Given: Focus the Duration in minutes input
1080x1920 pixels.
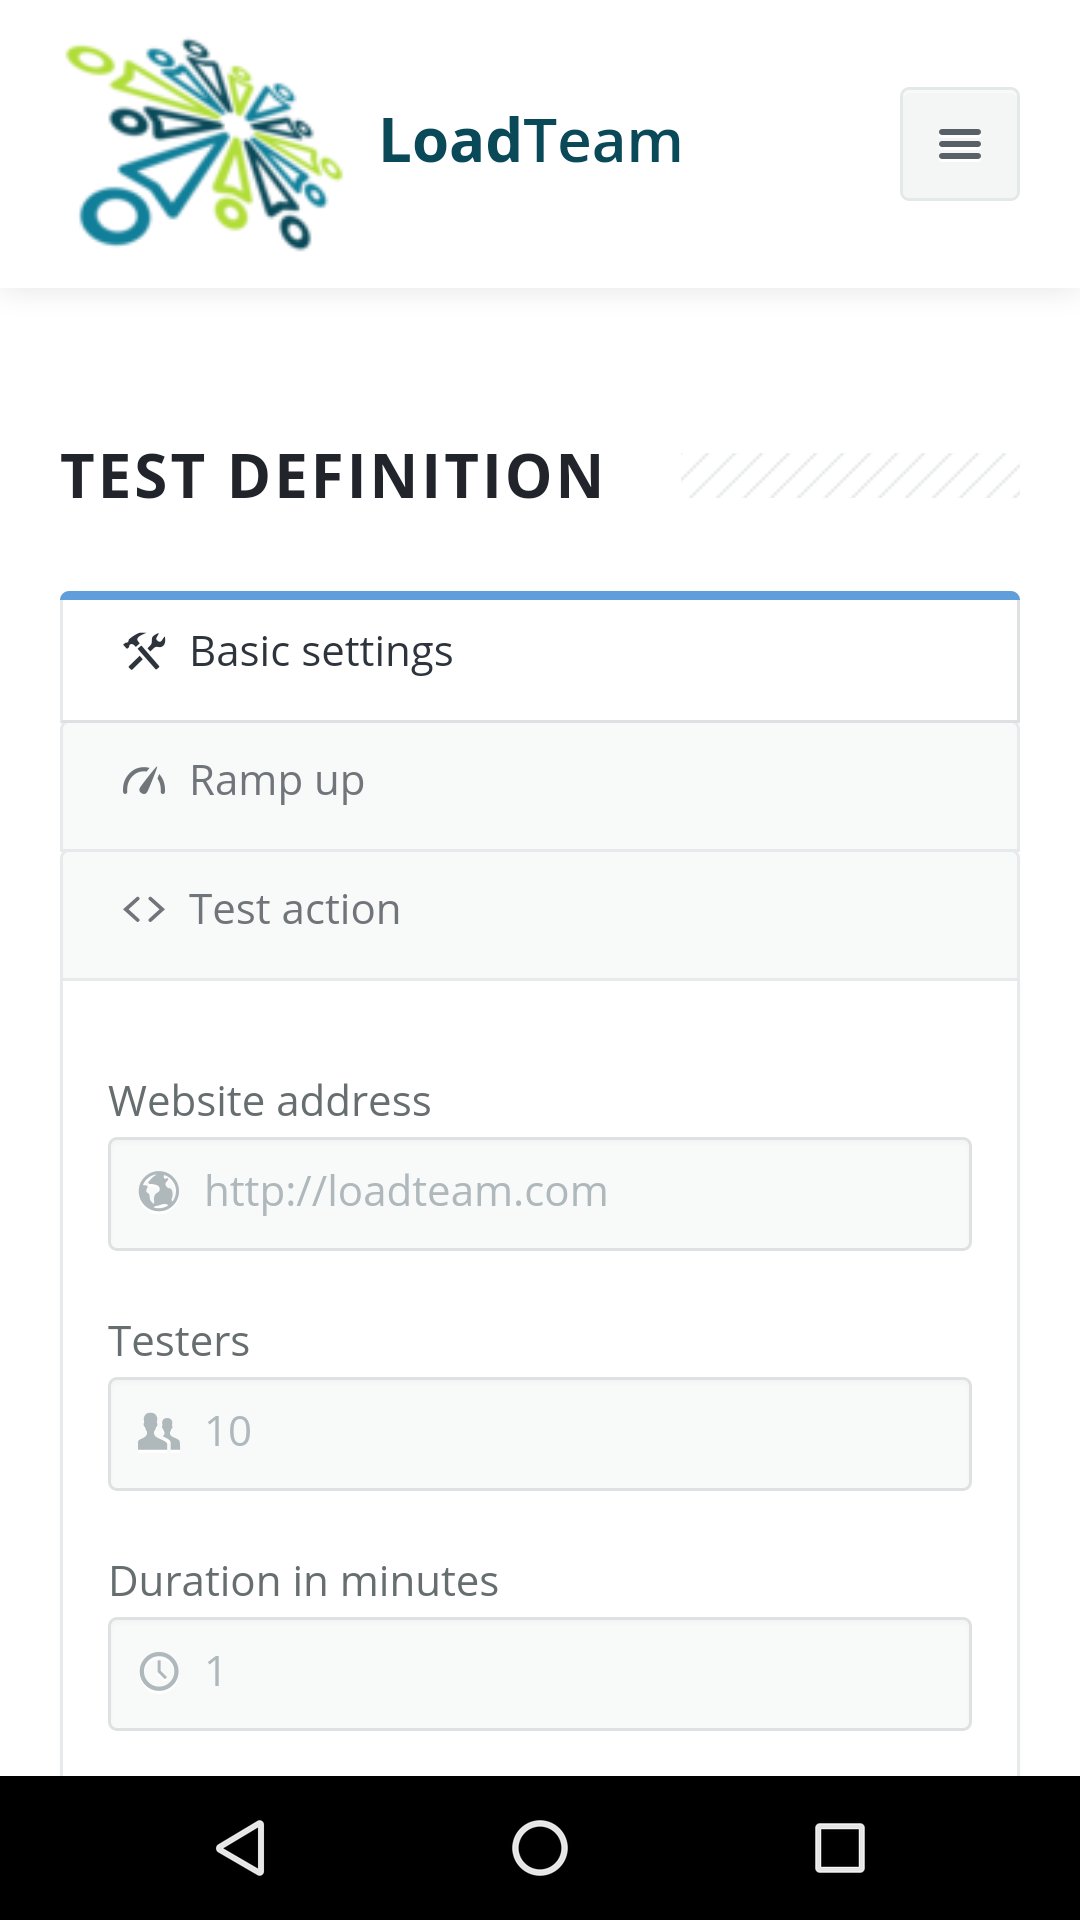Looking at the screenshot, I should pyautogui.click(x=580, y=1673).
